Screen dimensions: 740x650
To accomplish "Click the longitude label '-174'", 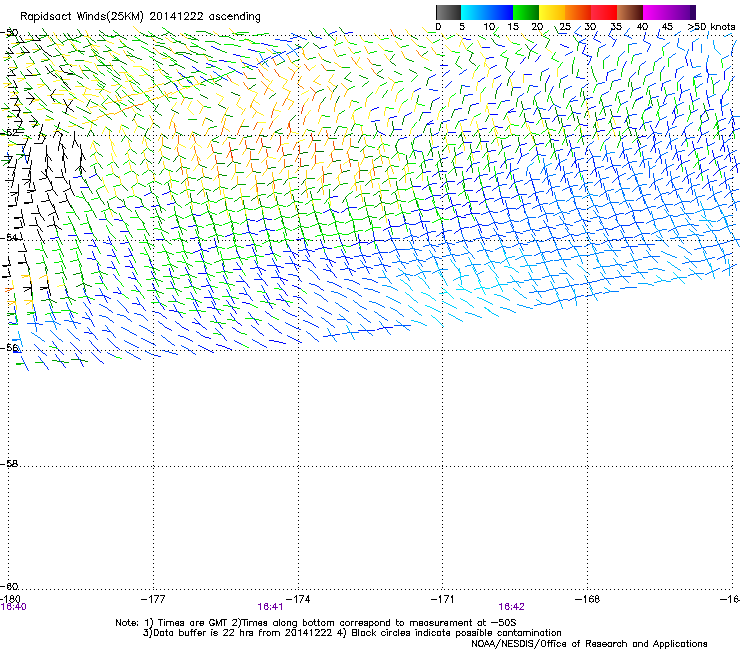I will (298, 599).
